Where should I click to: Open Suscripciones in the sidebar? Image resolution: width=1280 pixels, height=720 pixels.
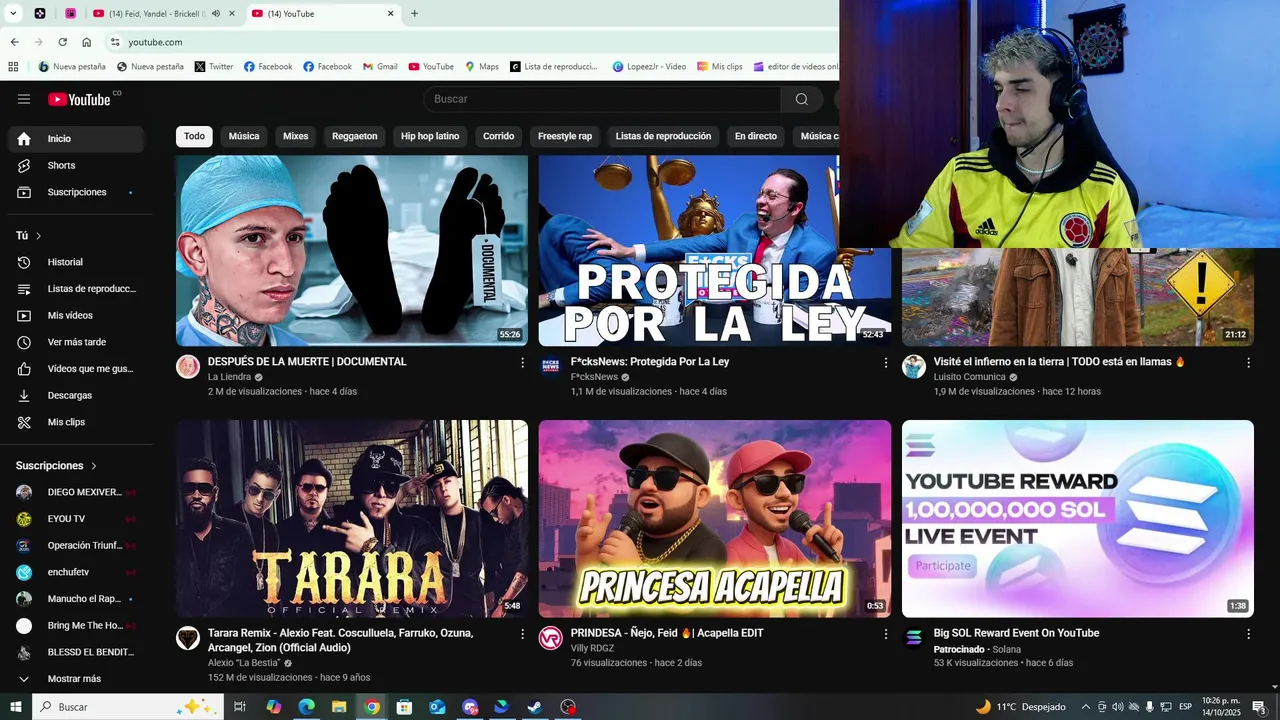[76, 192]
